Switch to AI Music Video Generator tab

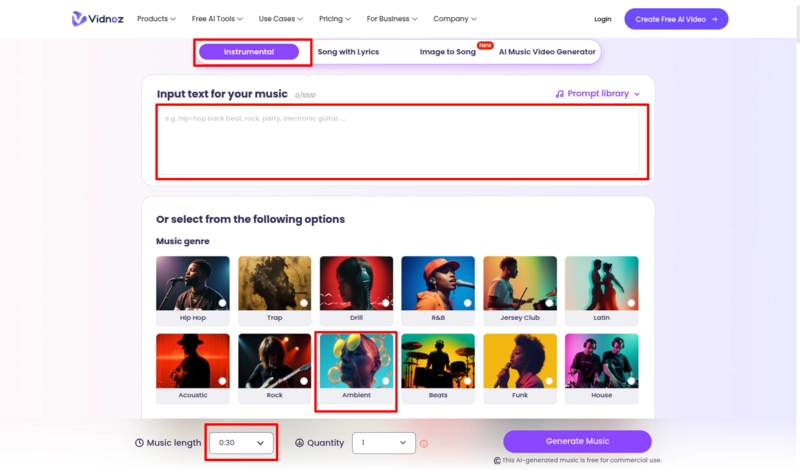pos(547,52)
